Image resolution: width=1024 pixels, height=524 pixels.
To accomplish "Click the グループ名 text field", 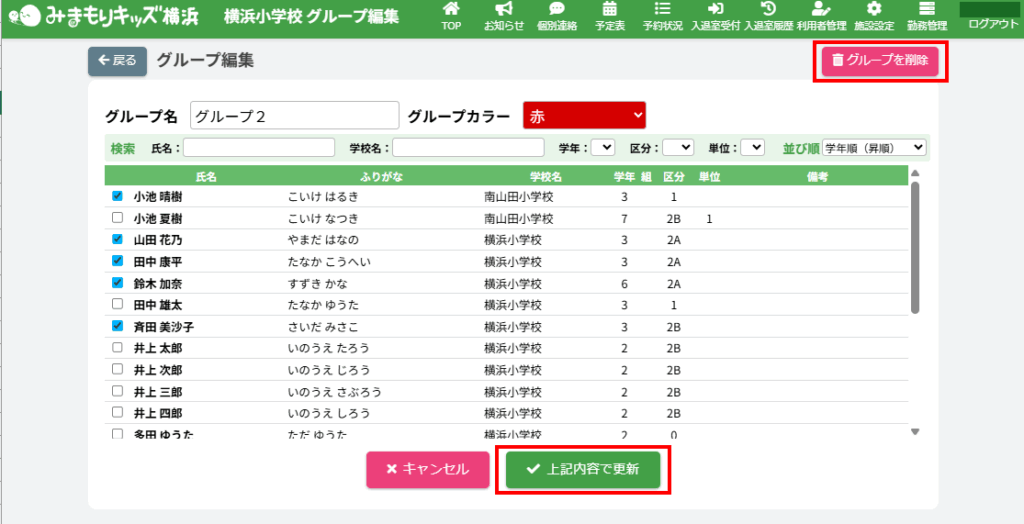I will 294,116.
